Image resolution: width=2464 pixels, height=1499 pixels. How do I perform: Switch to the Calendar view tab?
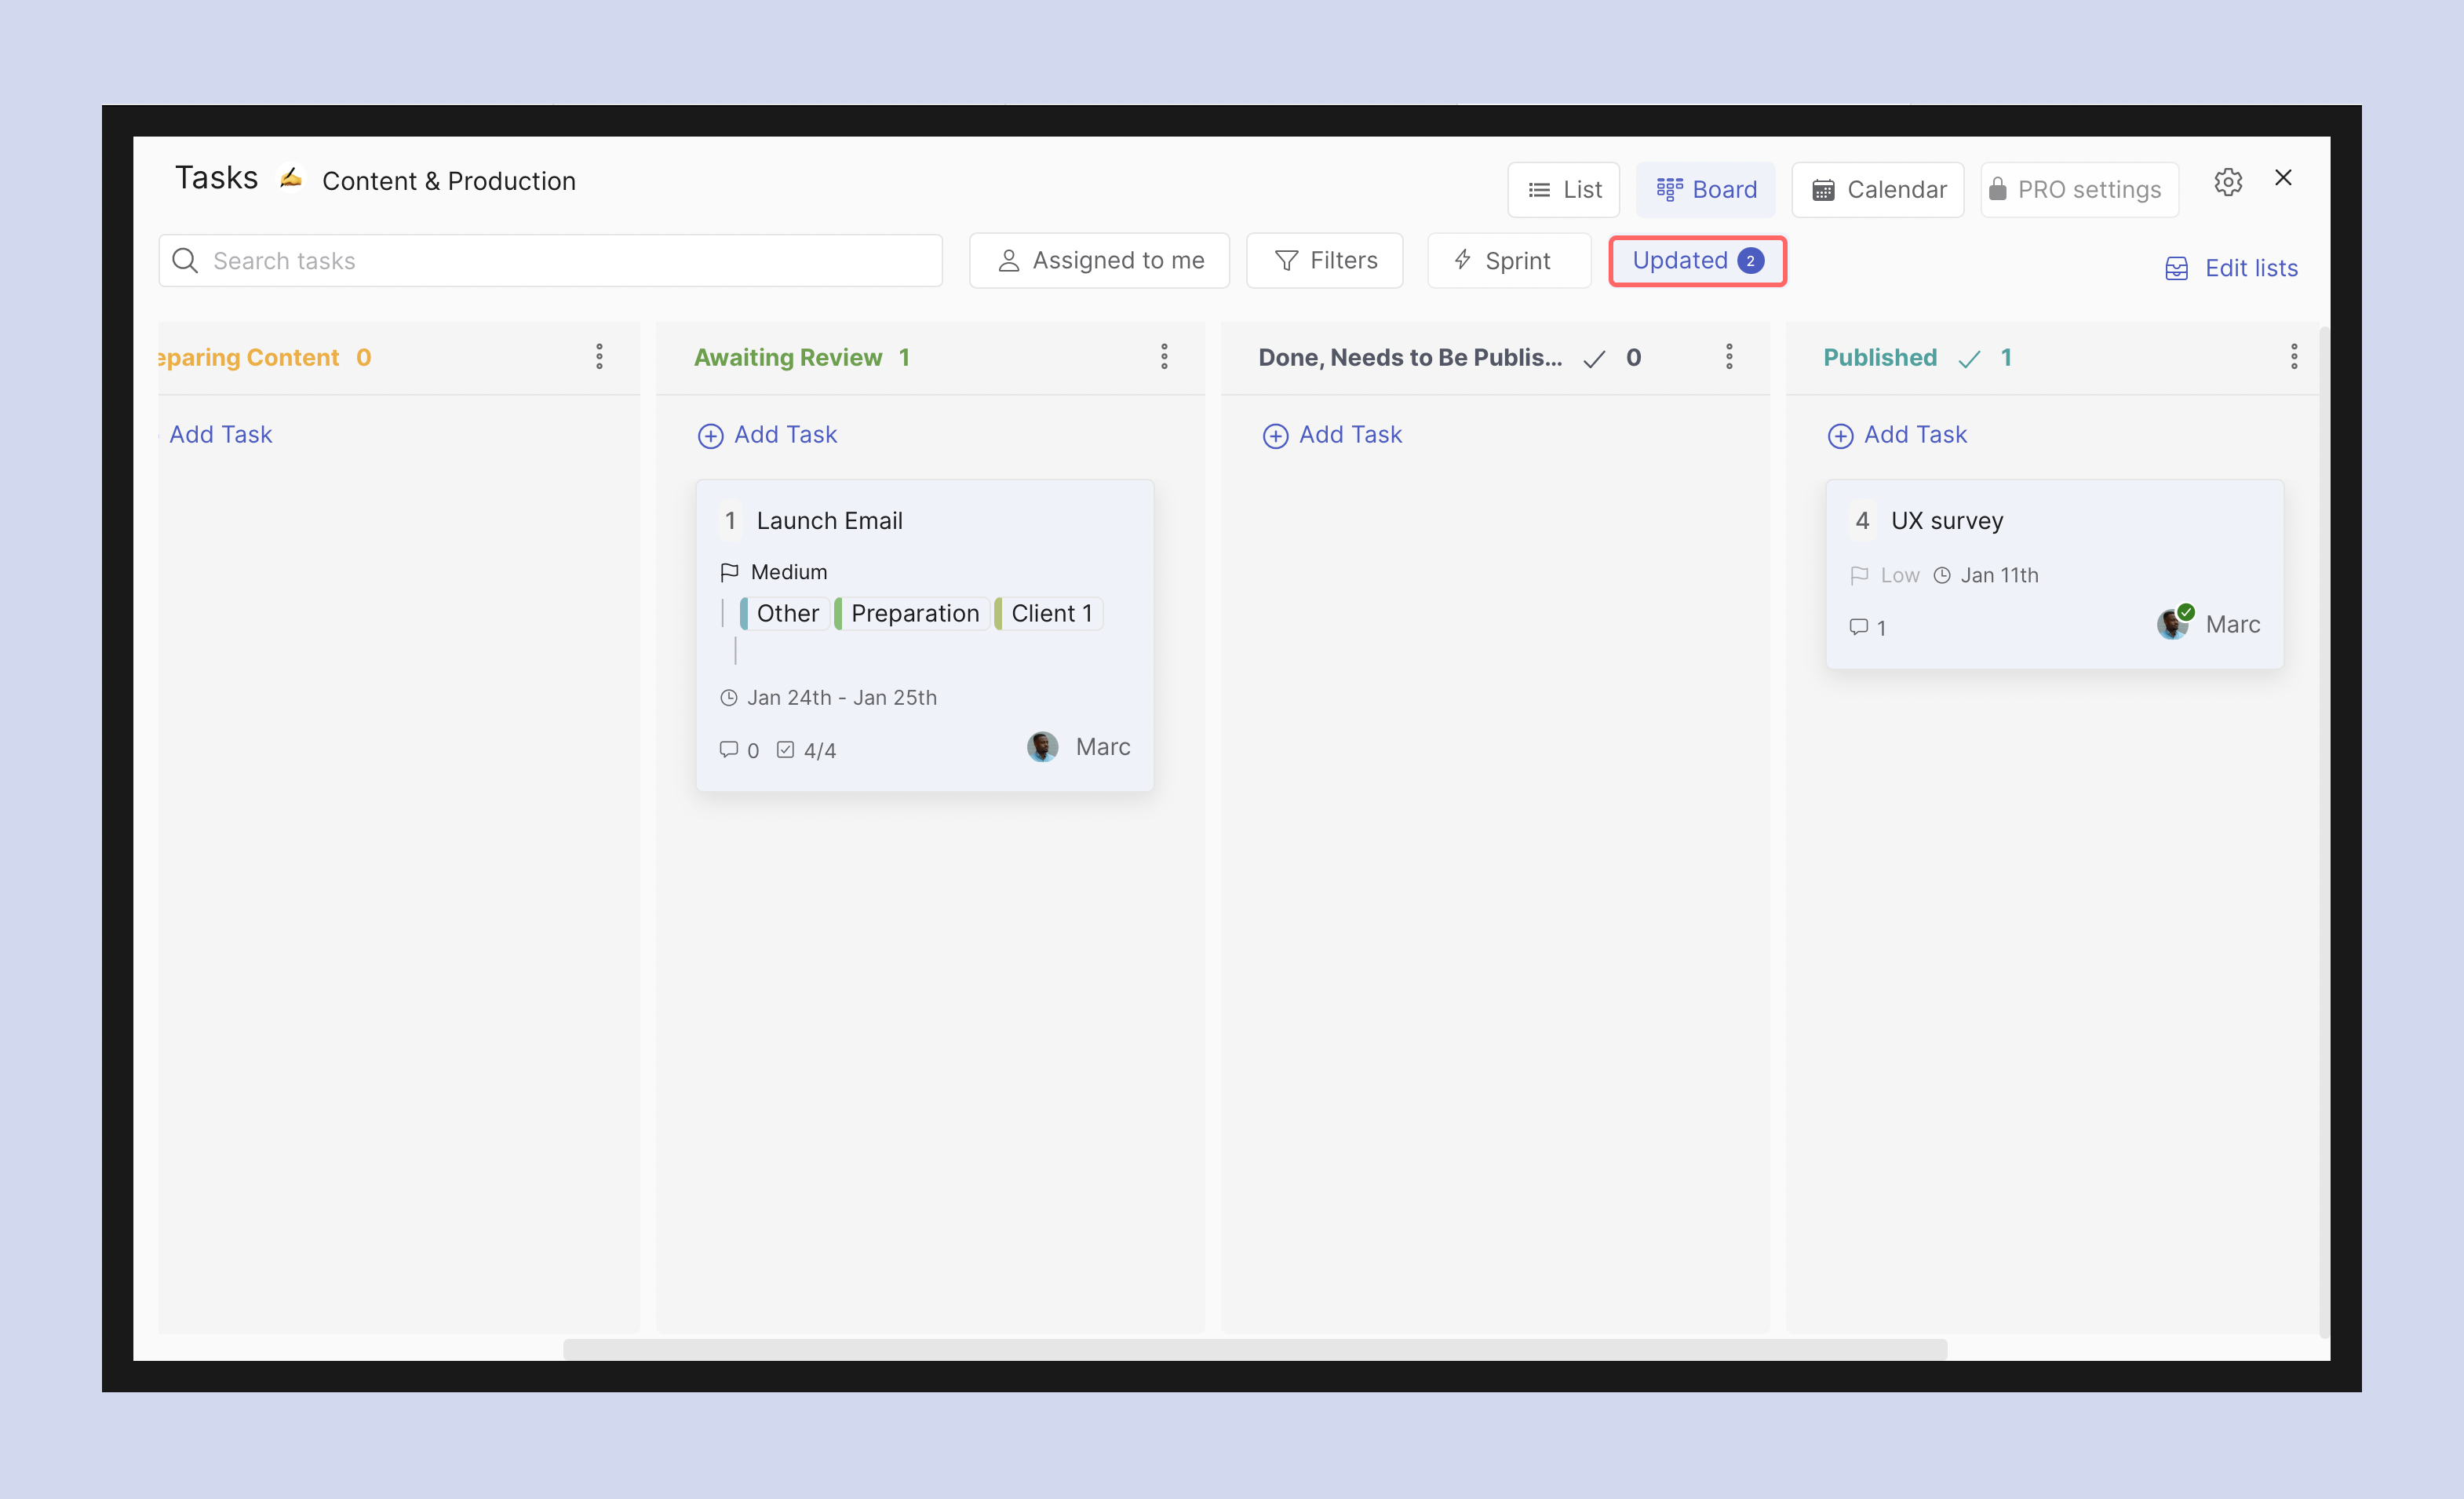coord(1878,190)
